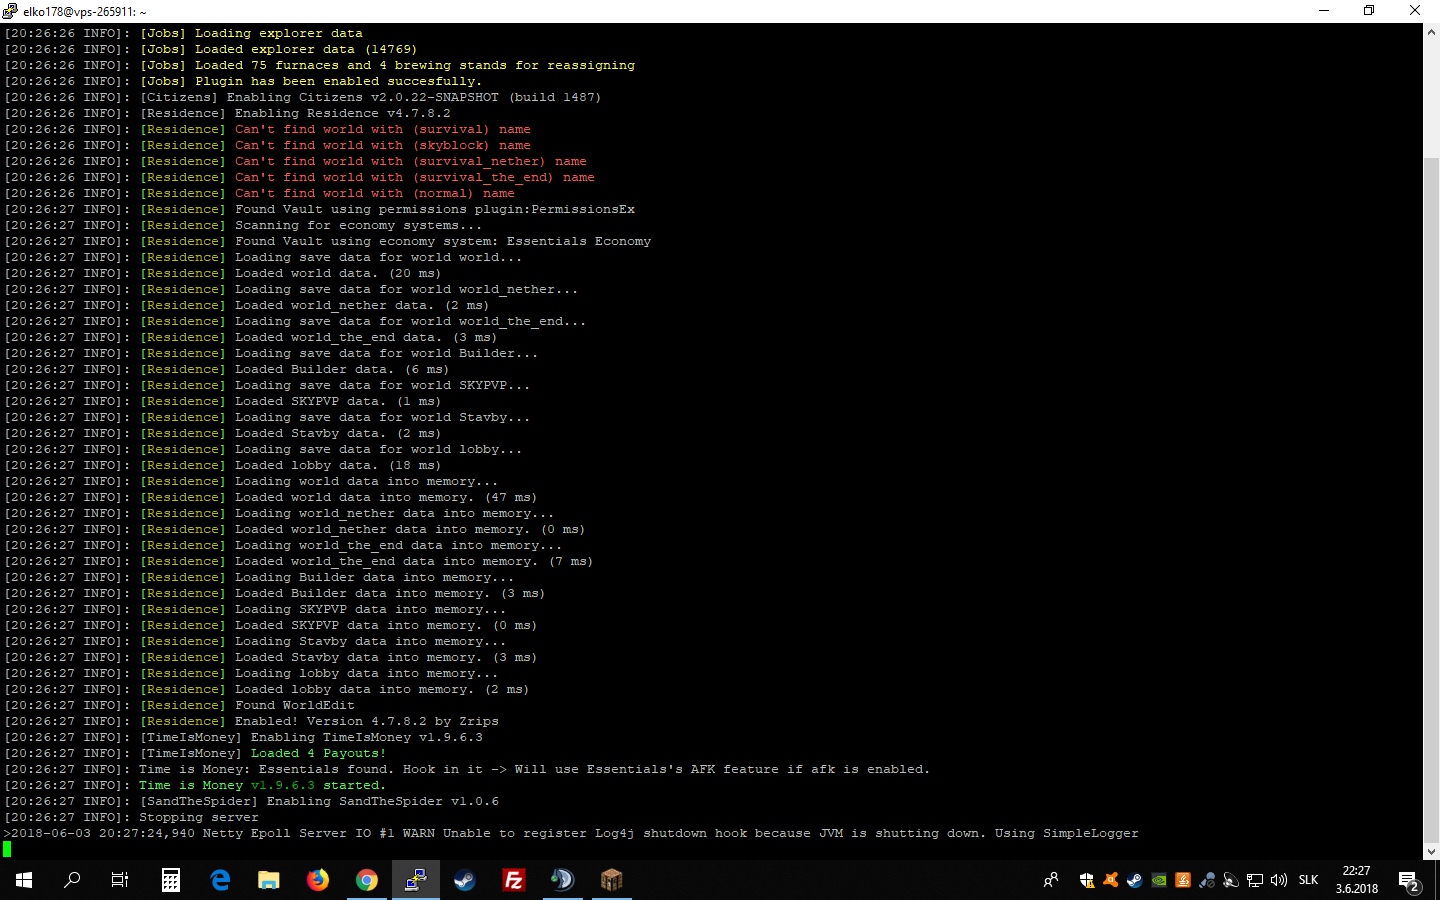Open the clock and calendar flyout
Screen dimensions: 1440x900
[1356, 880]
